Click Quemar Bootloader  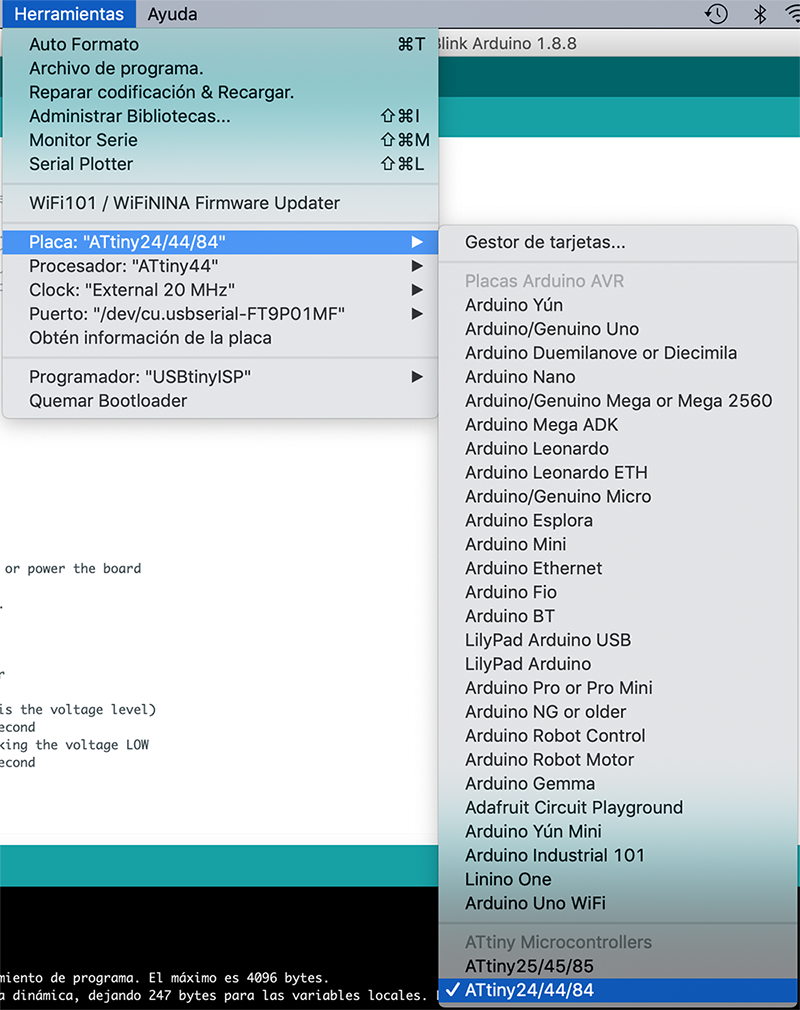[220, 401]
